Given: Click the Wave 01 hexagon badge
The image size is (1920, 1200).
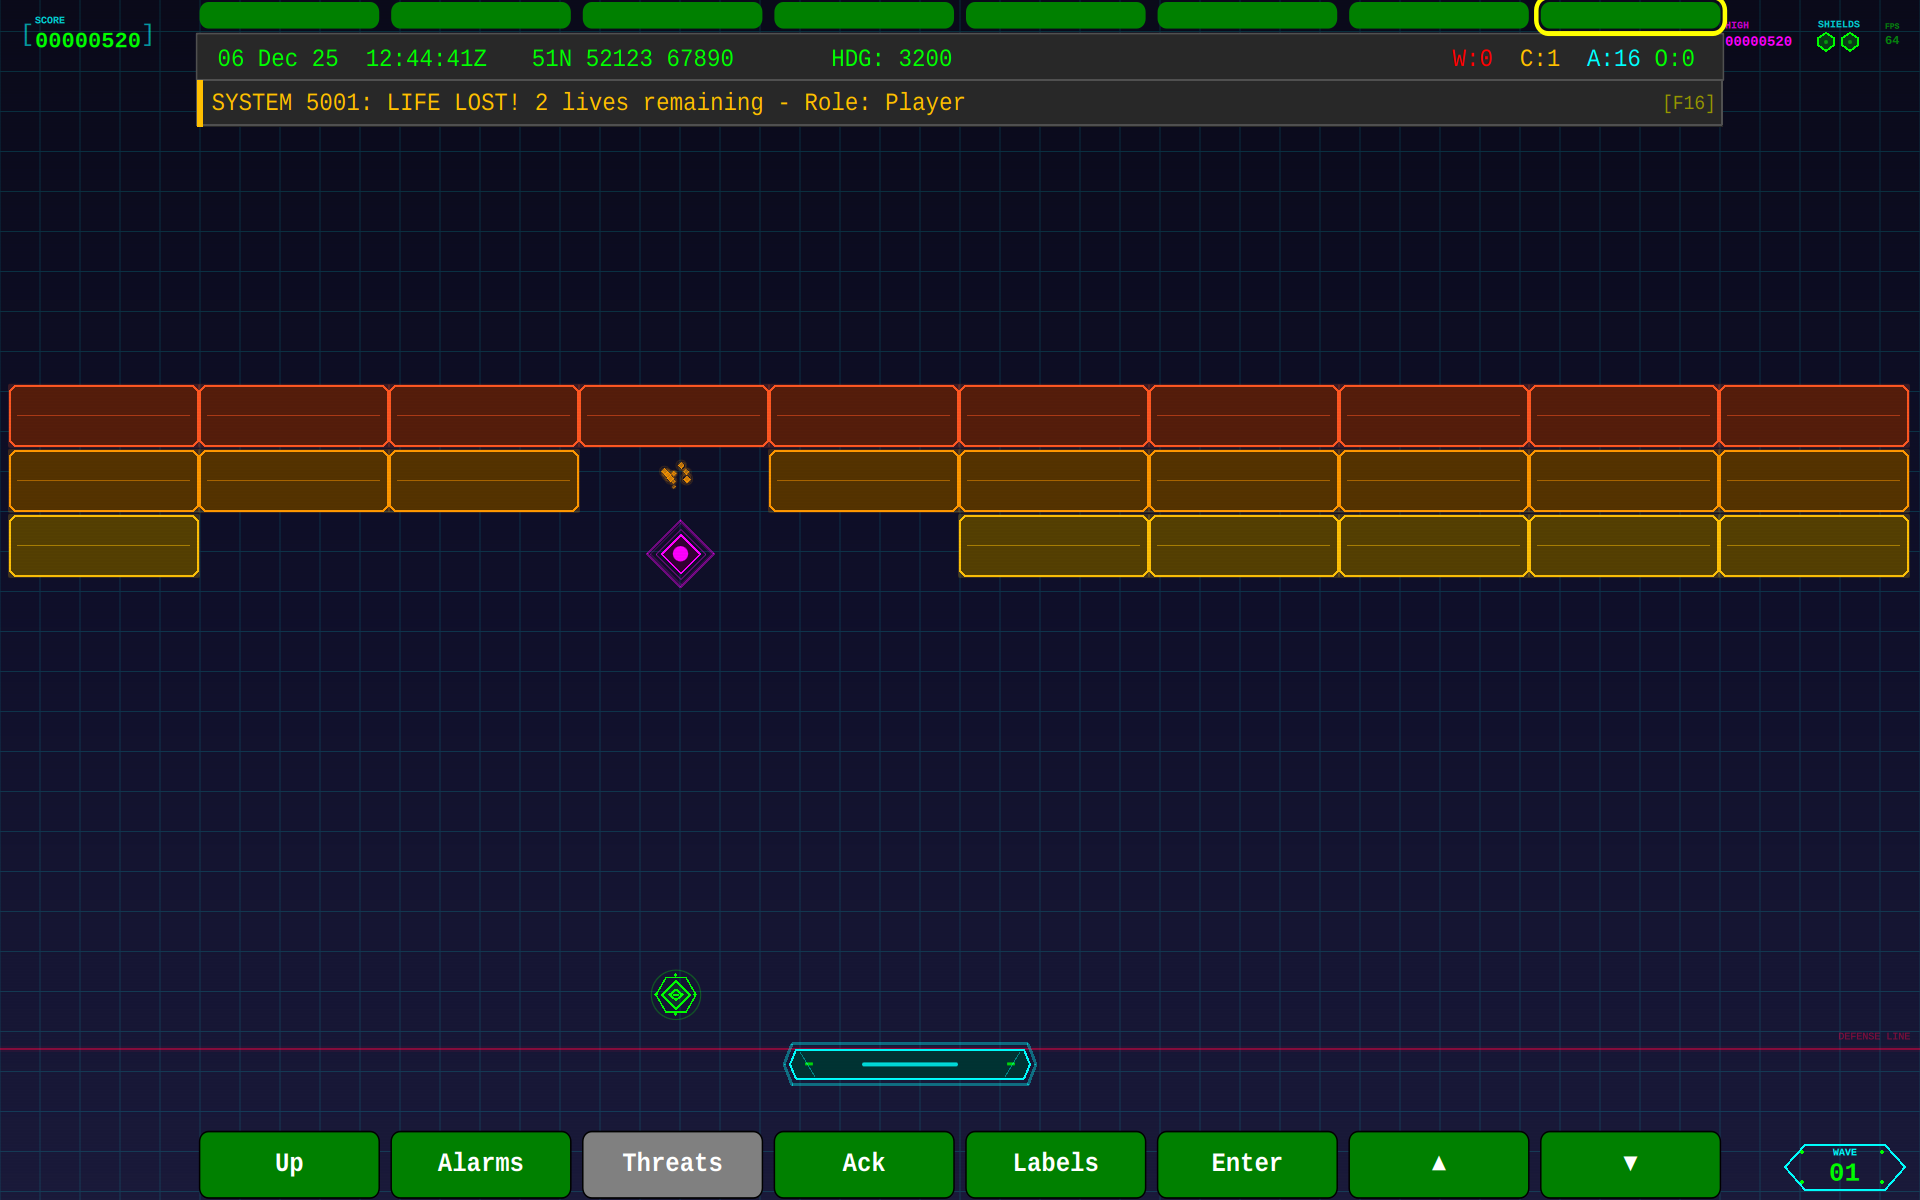Looking at the screenshot, I should (x=1844, y=1167).
